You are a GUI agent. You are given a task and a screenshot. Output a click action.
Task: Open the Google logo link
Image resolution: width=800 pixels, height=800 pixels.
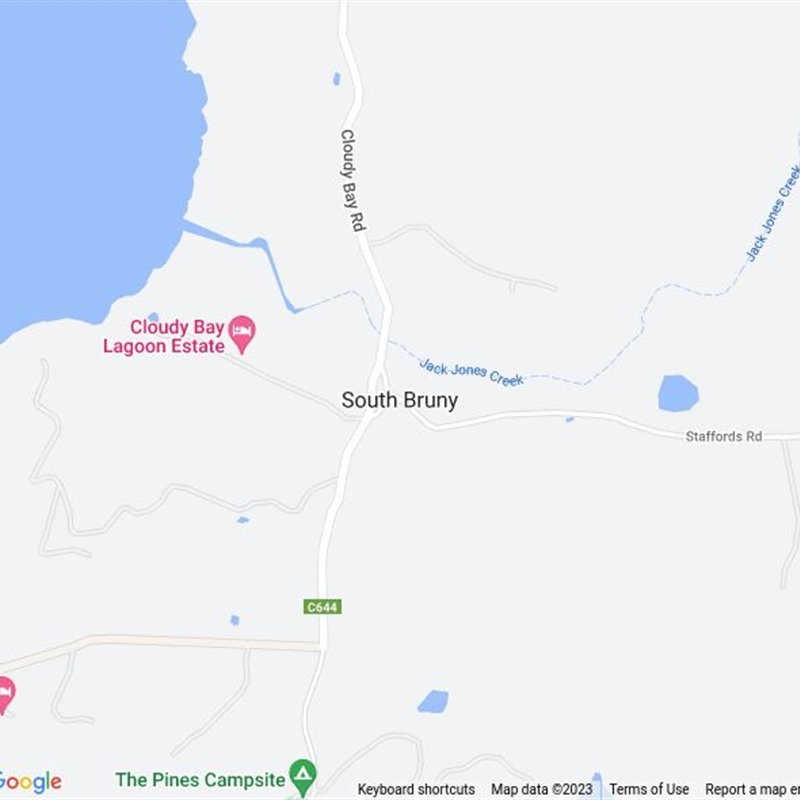click(x=30, y=783)
